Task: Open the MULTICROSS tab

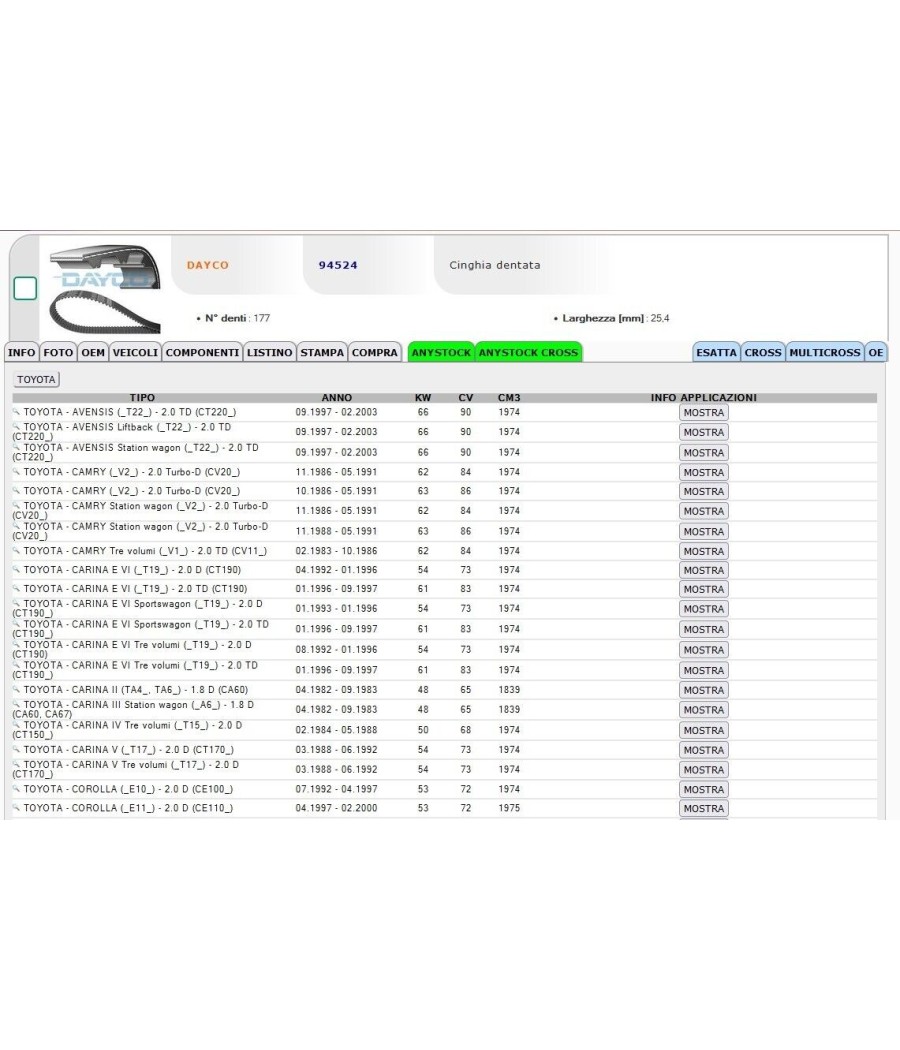Action: 825,352
